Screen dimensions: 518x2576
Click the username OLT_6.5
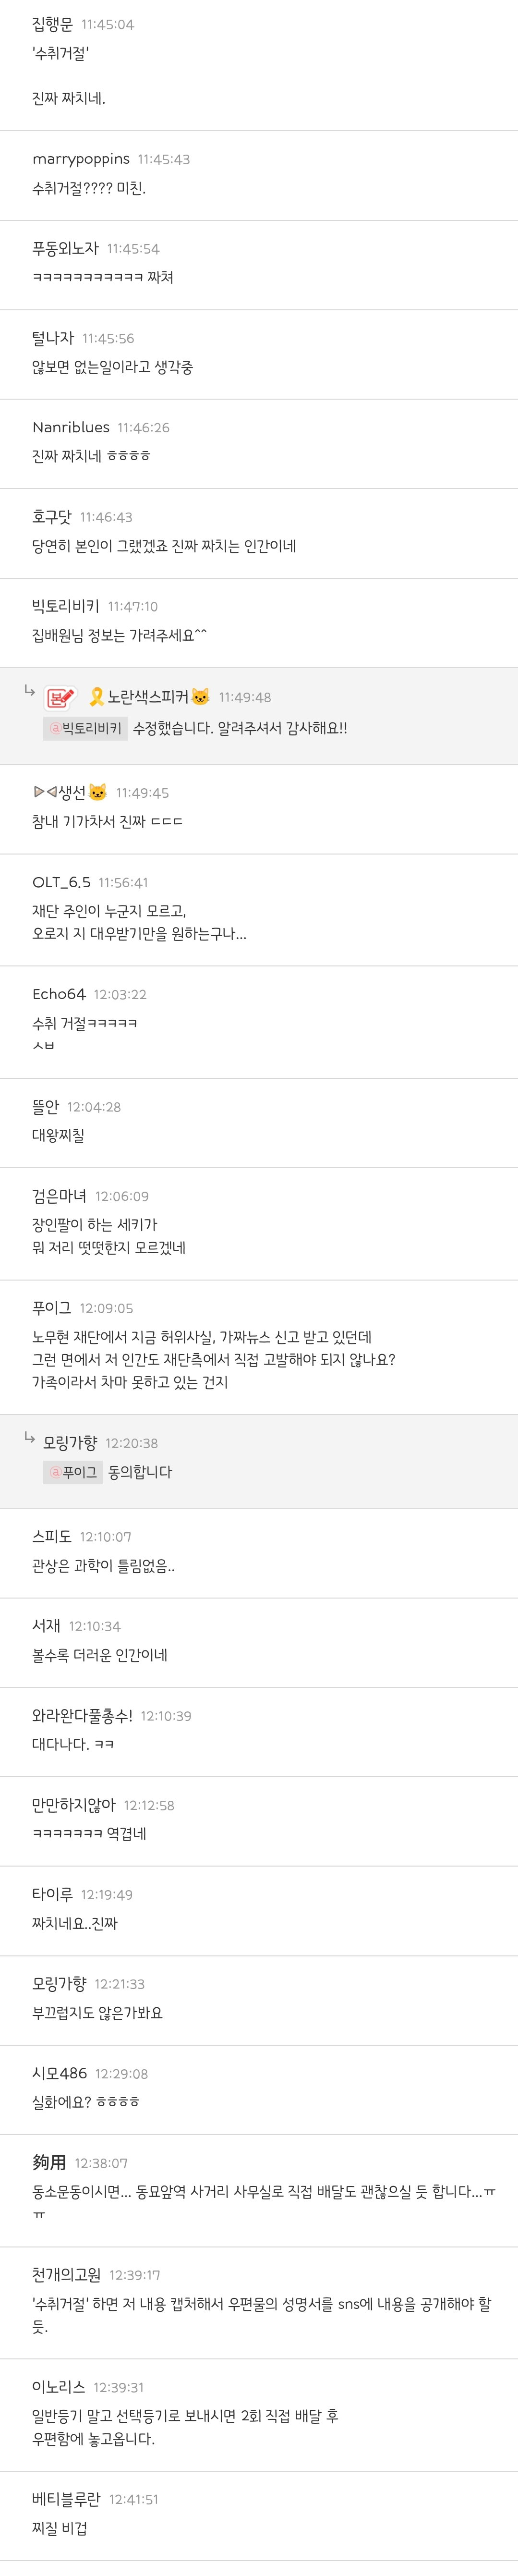tap(61, 882)
